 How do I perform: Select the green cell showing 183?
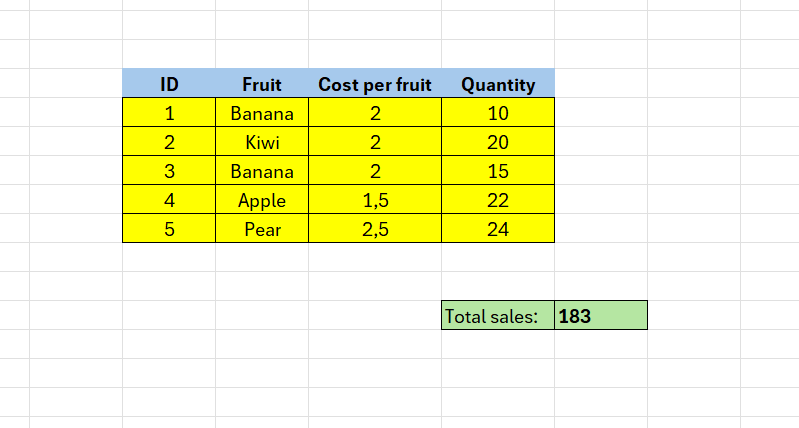(601, 316)
